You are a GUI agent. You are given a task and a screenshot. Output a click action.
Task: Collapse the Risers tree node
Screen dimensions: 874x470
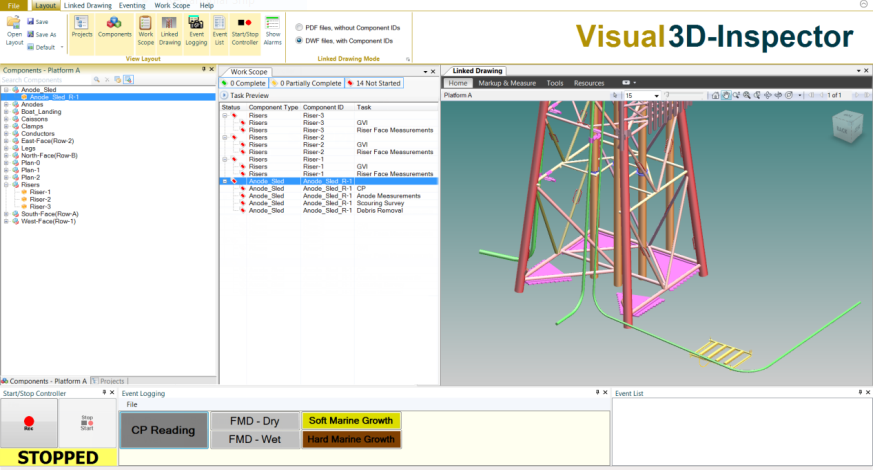click(x=6, y=185)
